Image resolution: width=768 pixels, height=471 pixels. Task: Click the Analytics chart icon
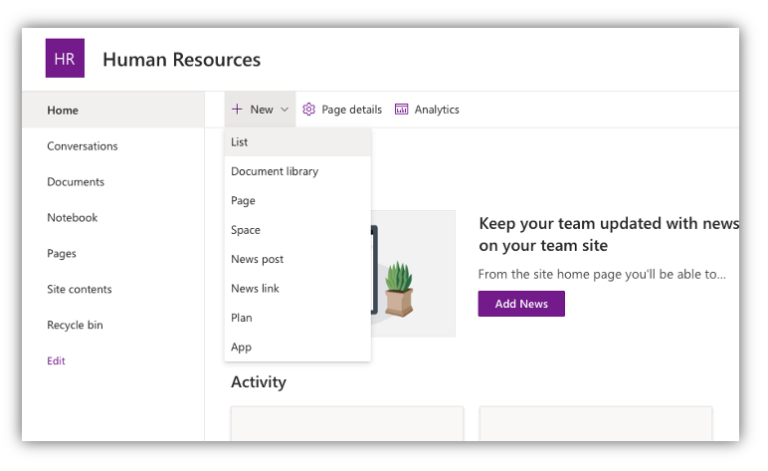(x=401, y=109)
